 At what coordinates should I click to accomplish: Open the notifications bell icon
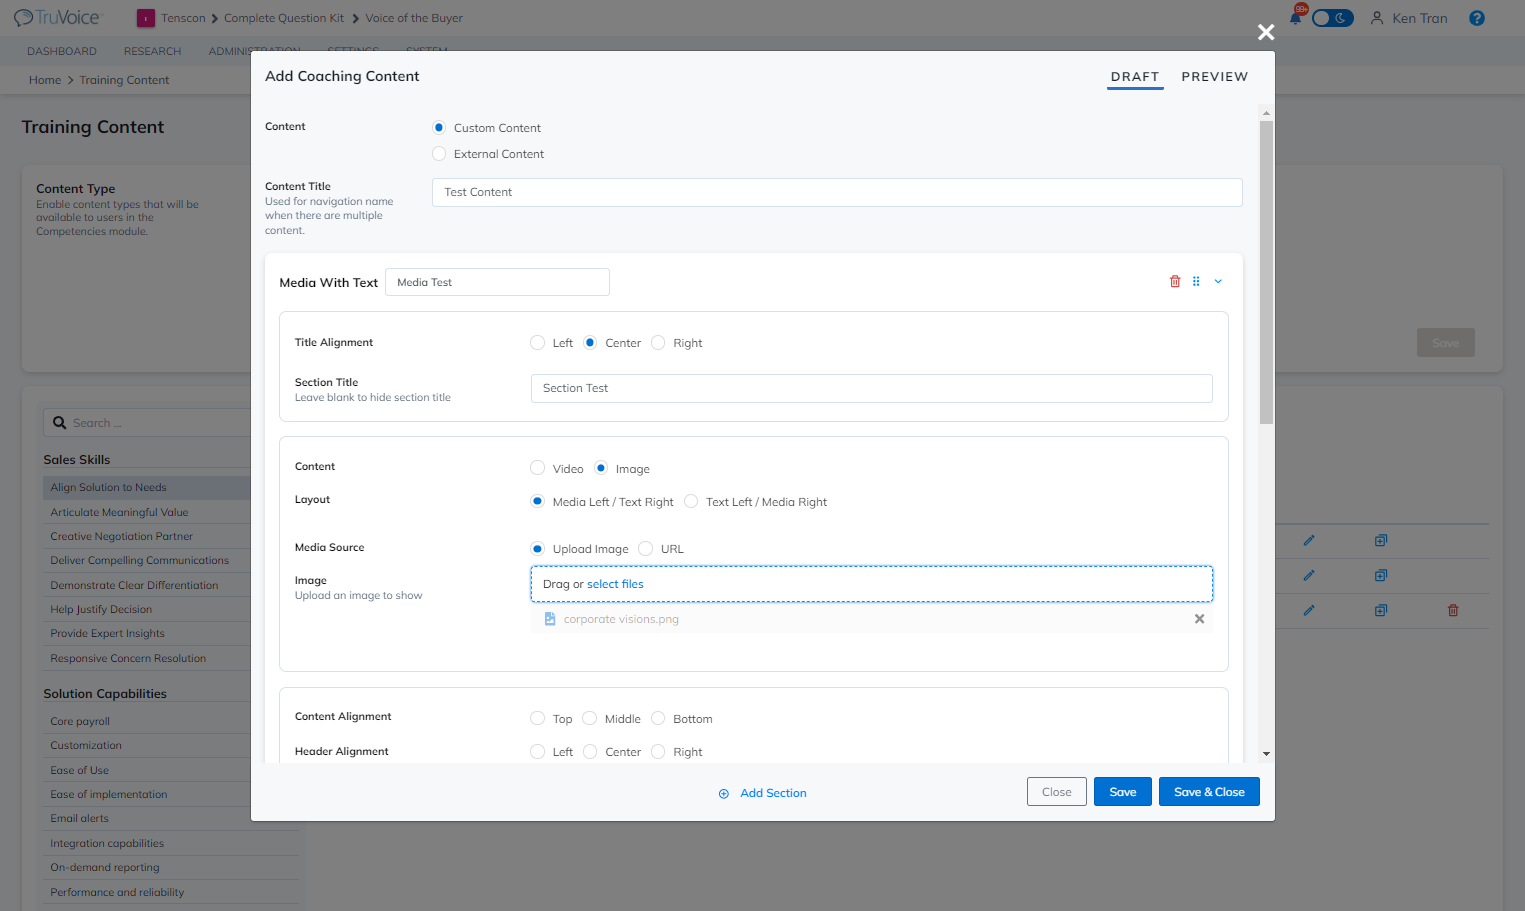click(x=1296, y=18)
